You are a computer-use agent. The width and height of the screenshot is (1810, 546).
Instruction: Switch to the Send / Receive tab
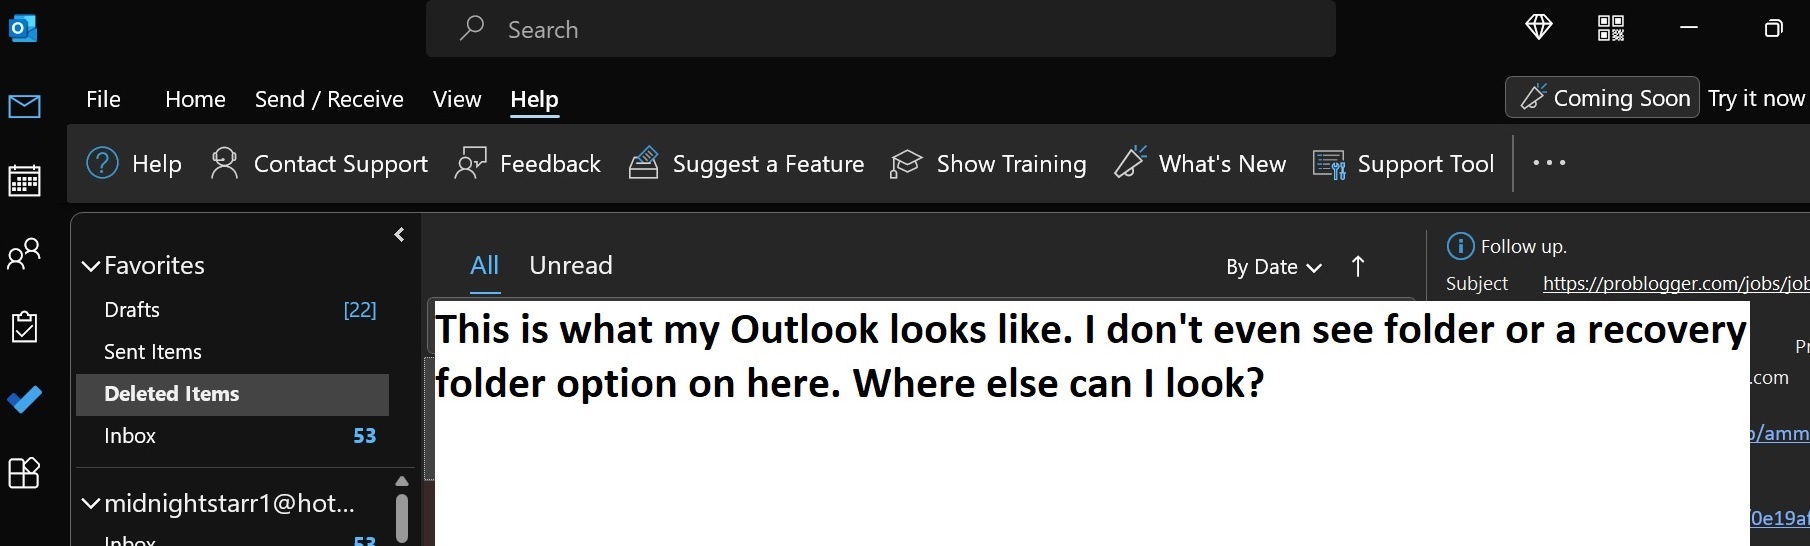coord(329,99)
